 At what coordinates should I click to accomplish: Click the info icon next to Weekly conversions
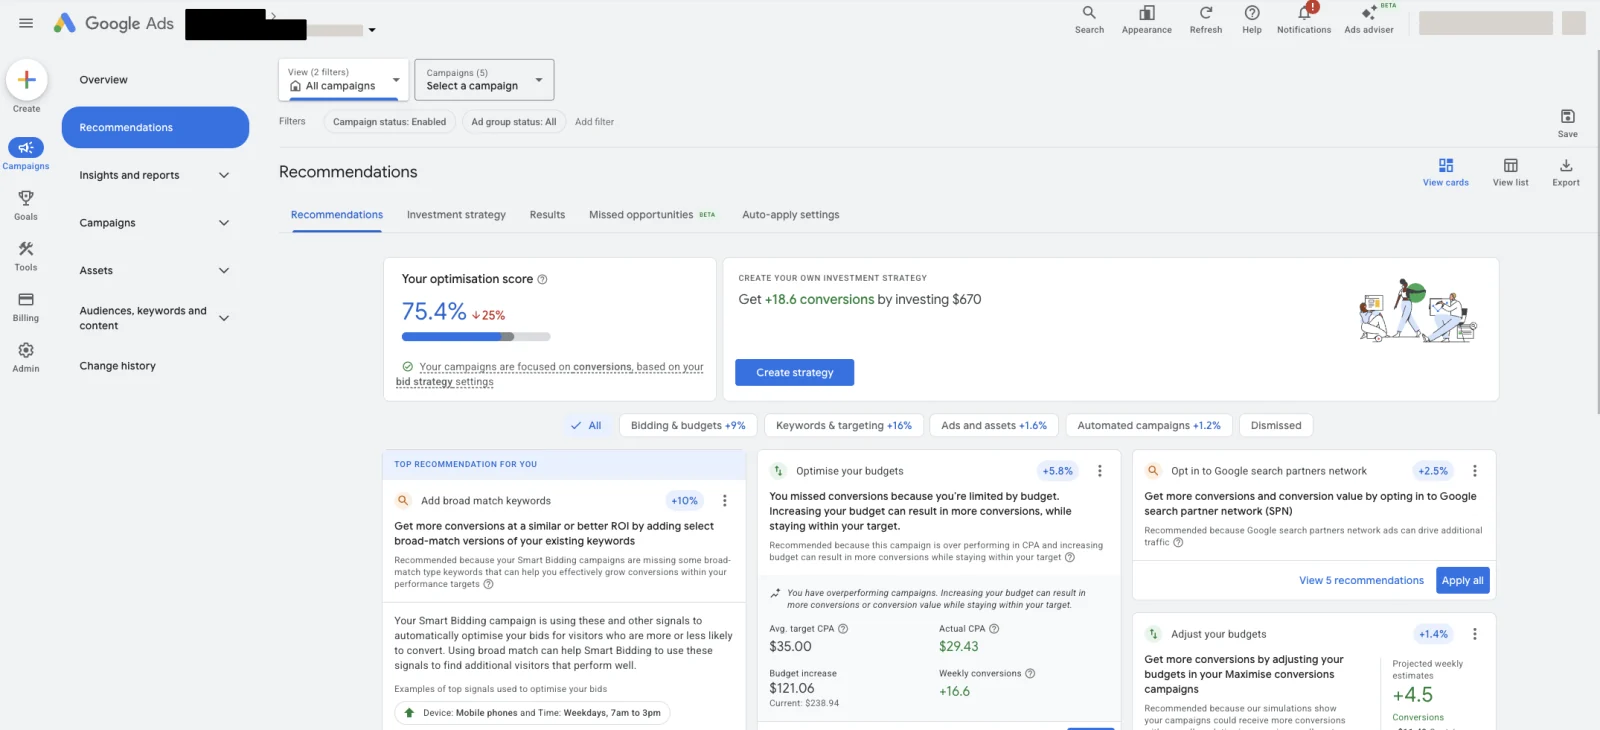tap(1030, 674)
